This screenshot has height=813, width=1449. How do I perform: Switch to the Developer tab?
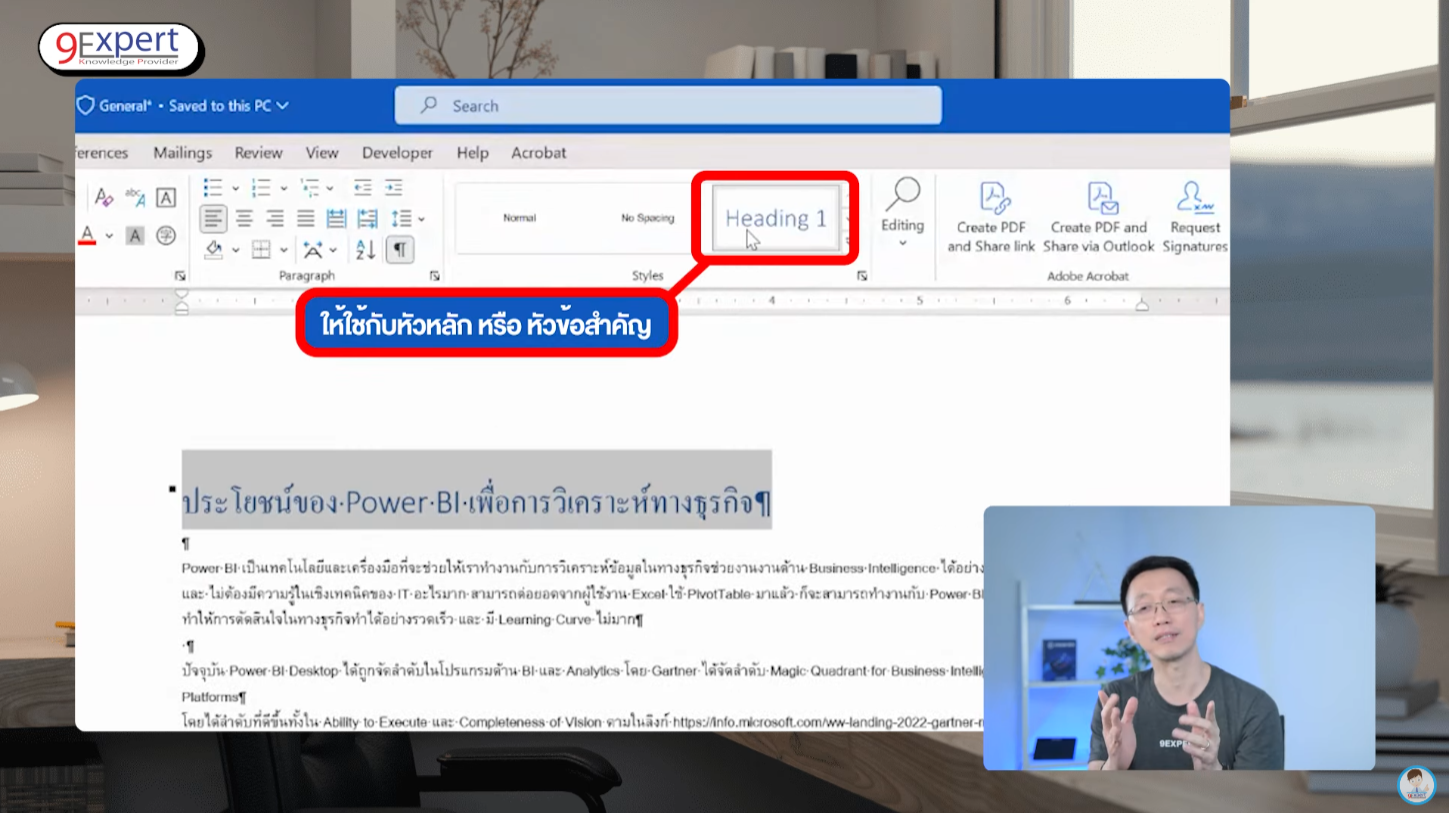(x=397, y=153)
